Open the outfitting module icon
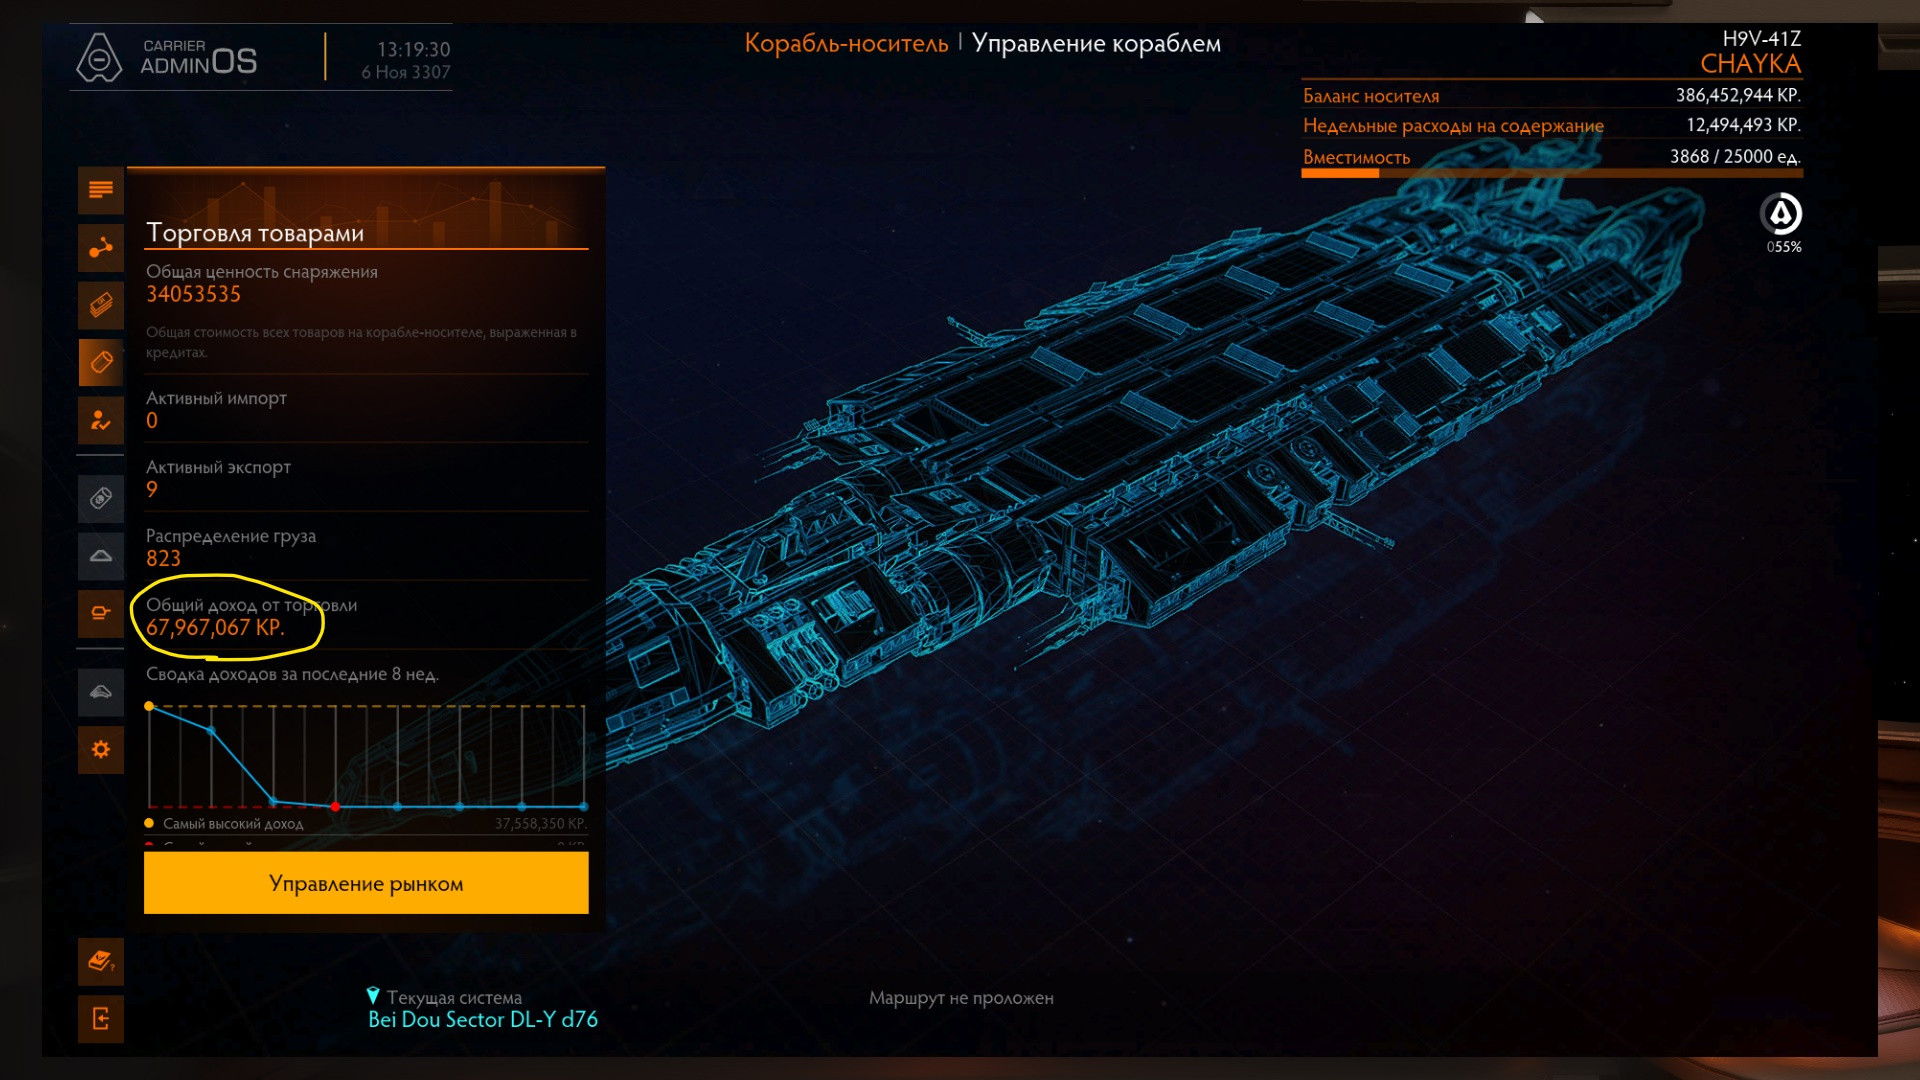1920x1080 pixels. 101,613
